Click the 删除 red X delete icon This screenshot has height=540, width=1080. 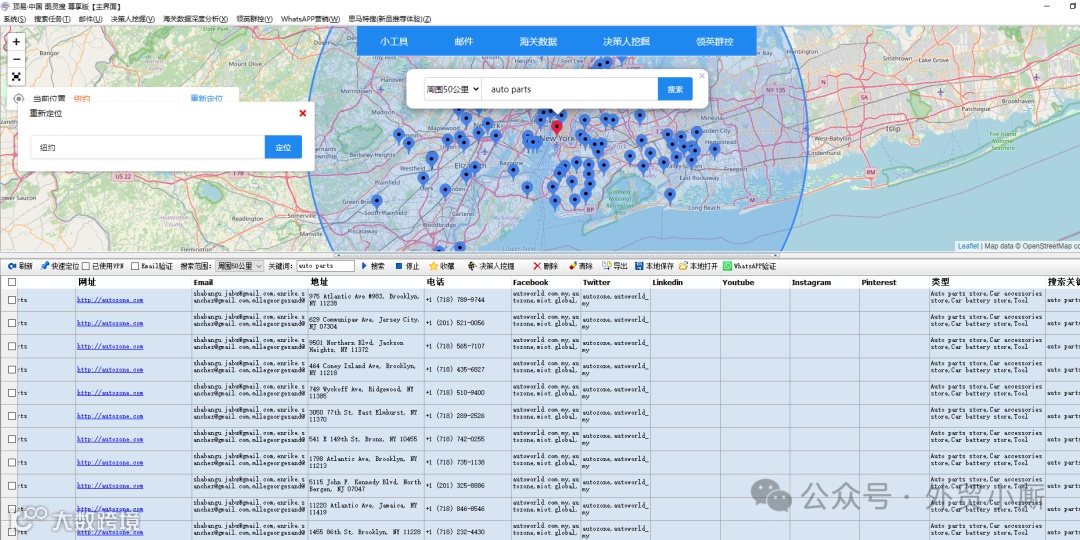[537, 267]
